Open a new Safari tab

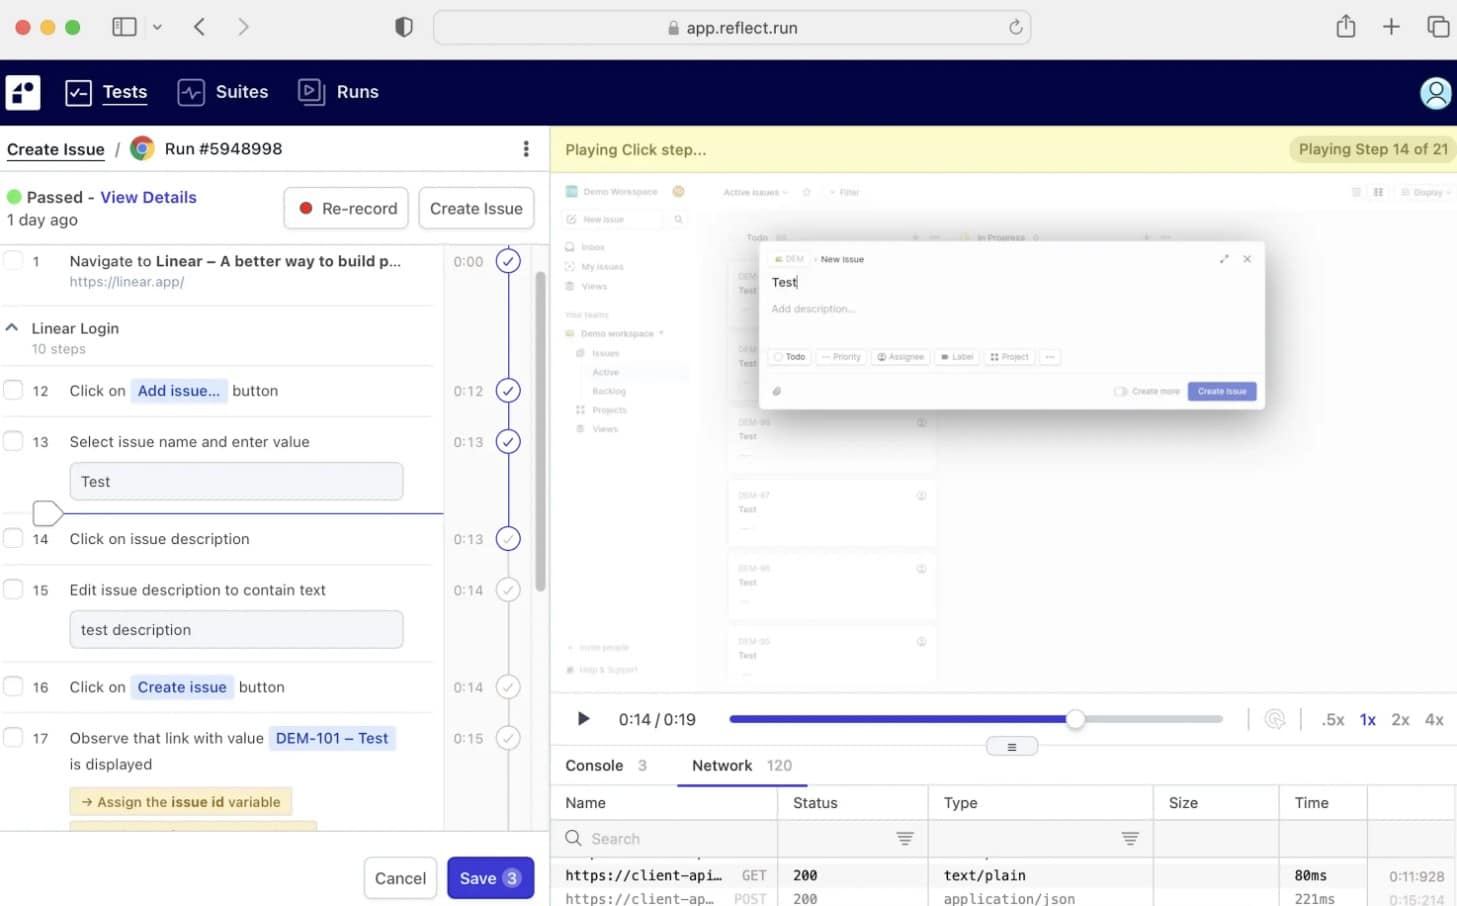[1391, 27]
